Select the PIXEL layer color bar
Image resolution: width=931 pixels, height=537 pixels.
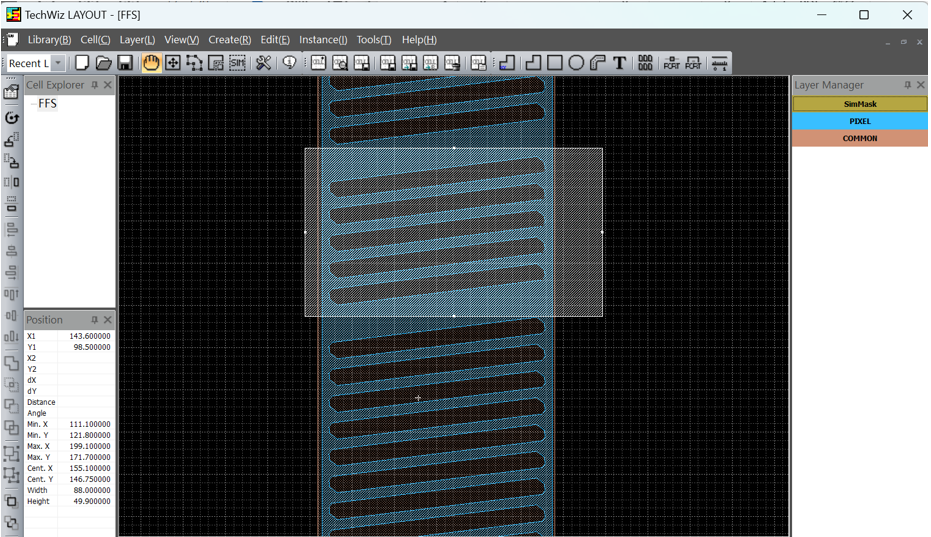point(859,121)
